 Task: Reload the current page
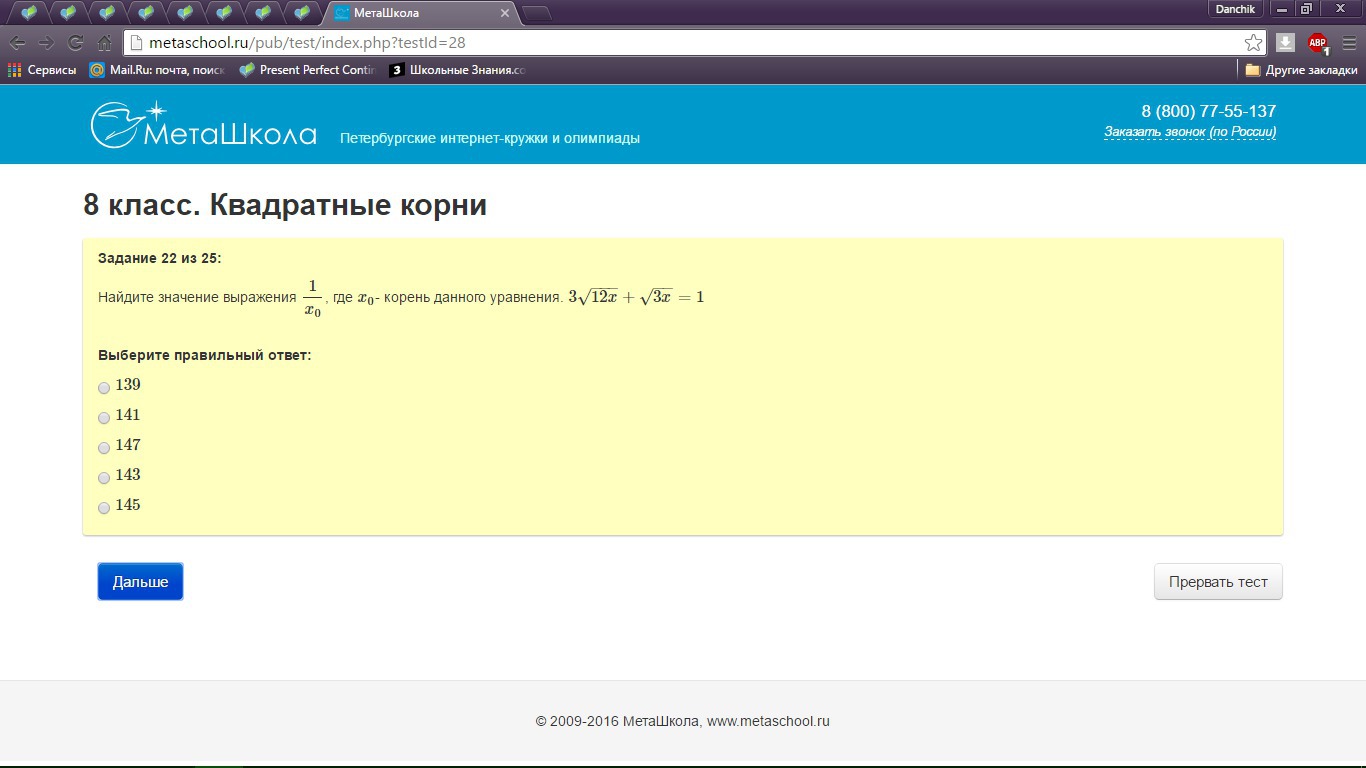75,43
